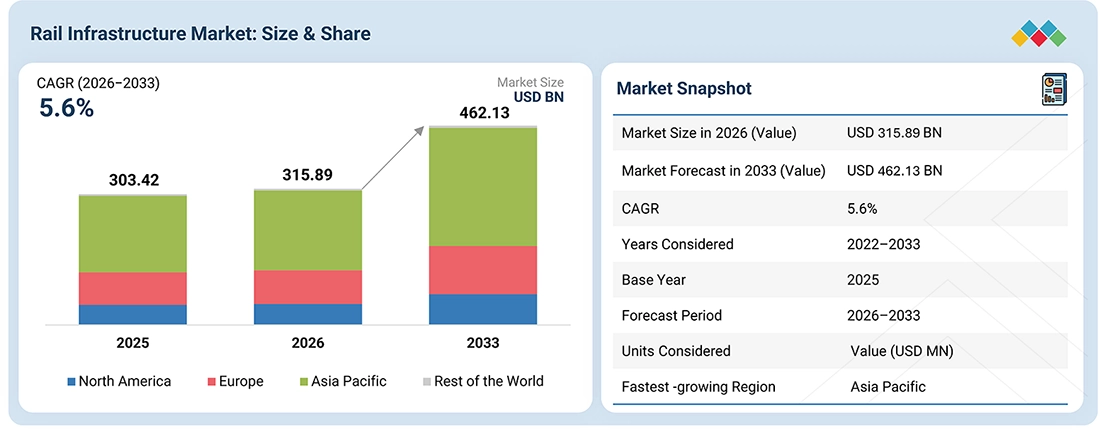Click the '2022–2033' table value
Viewport: 1100px width, 429px height.
[883, 244]
